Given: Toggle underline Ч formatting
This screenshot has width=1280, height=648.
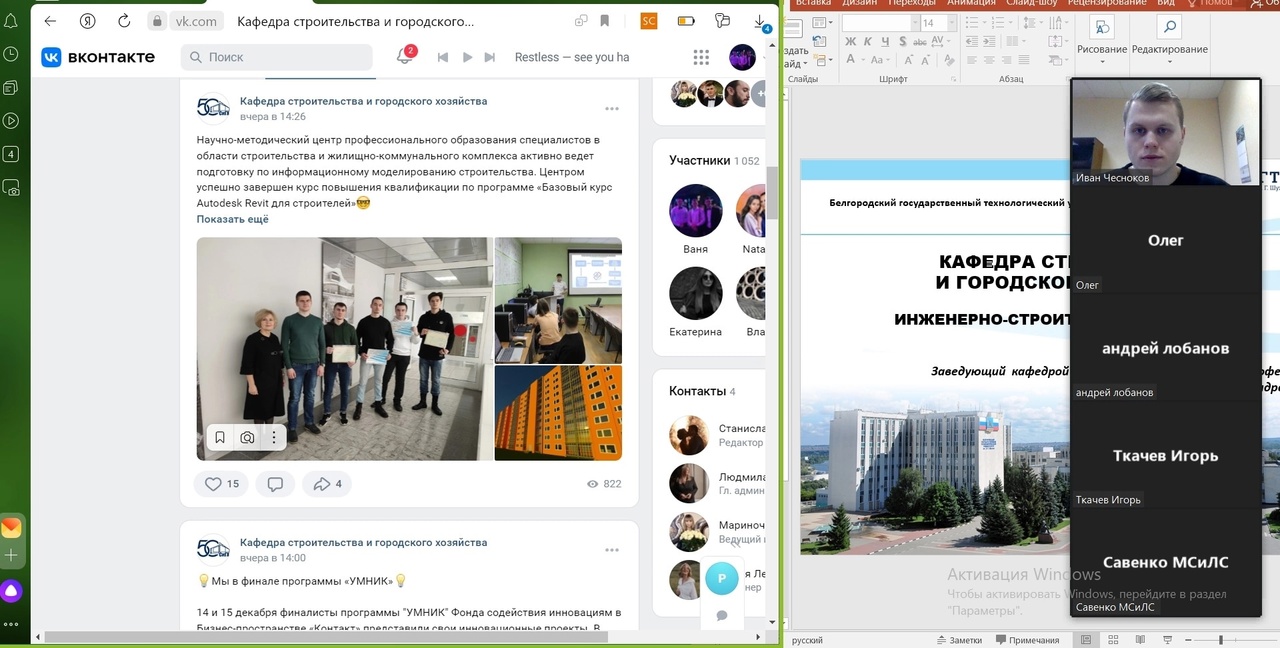Looking at the screenshot, I should click(886, 42).
